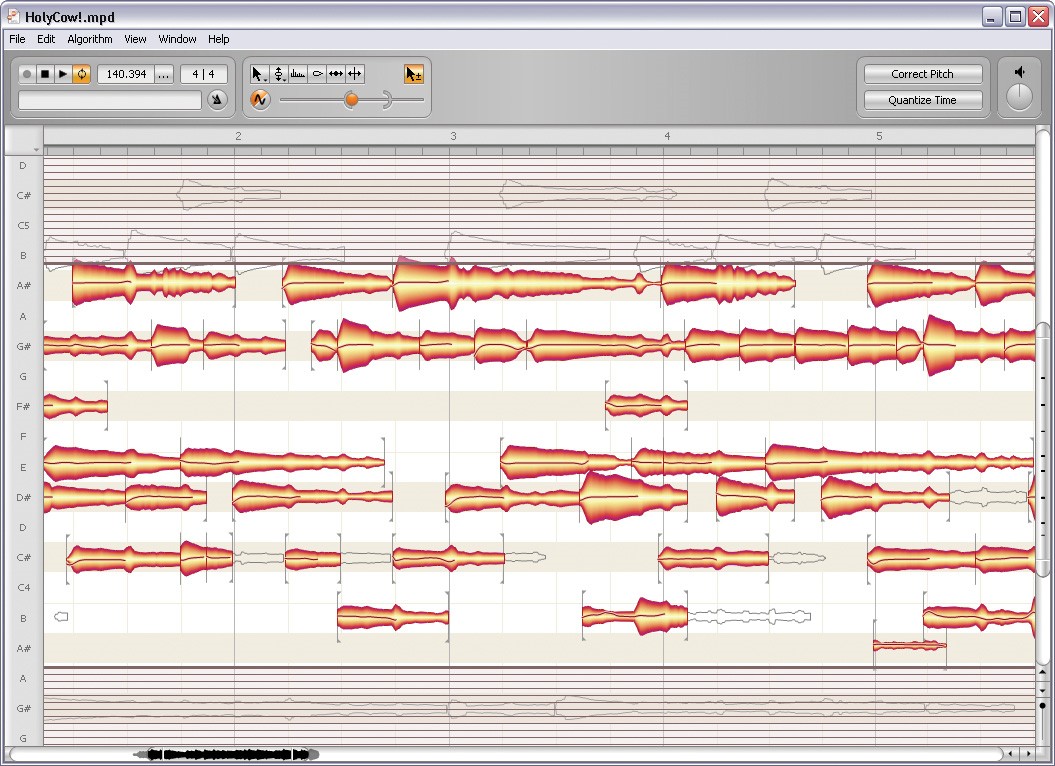The image size is (1055, 766).
Task: Click the bracket handle on the slider
Action: coord(388,100)
